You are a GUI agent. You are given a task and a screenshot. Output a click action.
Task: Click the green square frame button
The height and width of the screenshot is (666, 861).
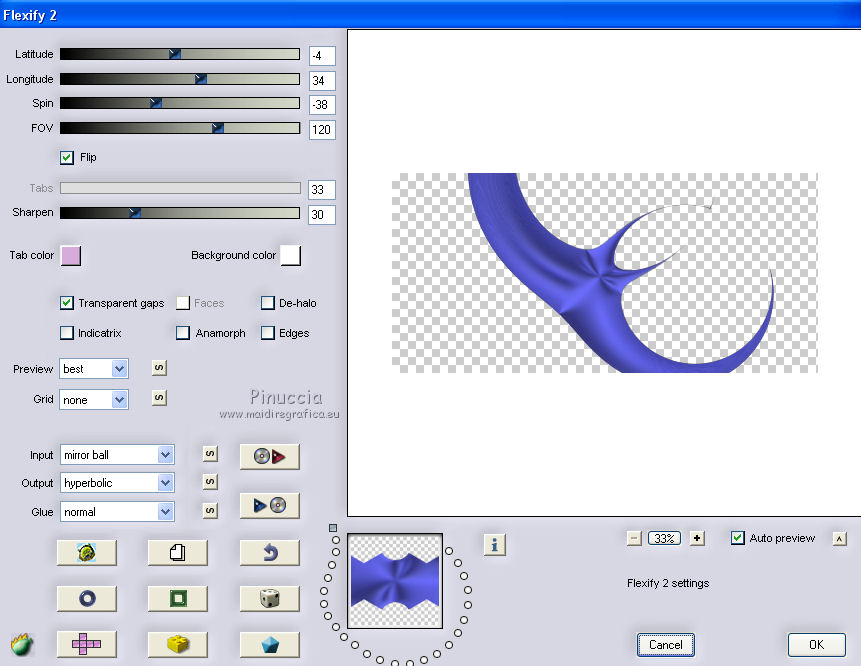(178, 598)
